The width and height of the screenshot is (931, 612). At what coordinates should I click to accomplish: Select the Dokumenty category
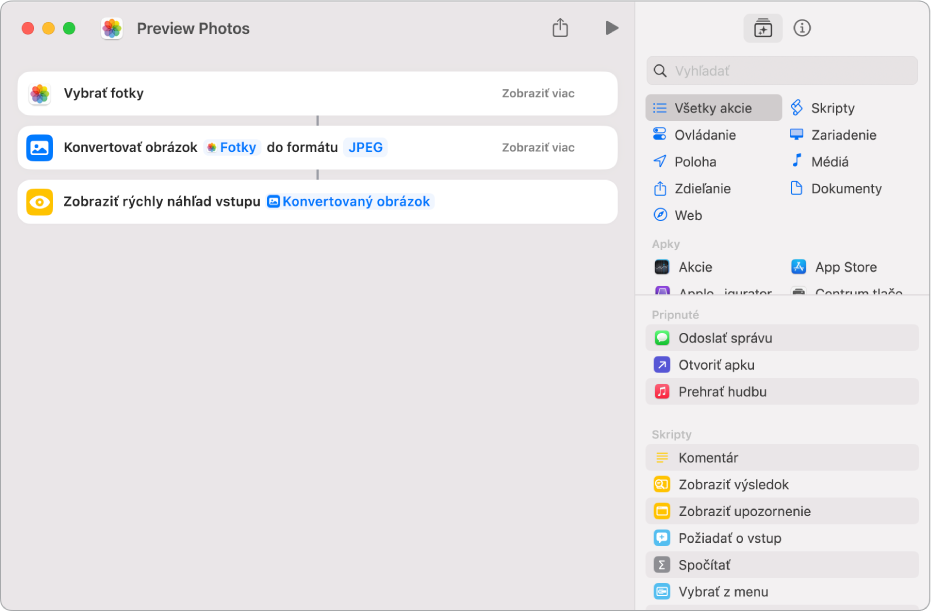pos(835,189)
